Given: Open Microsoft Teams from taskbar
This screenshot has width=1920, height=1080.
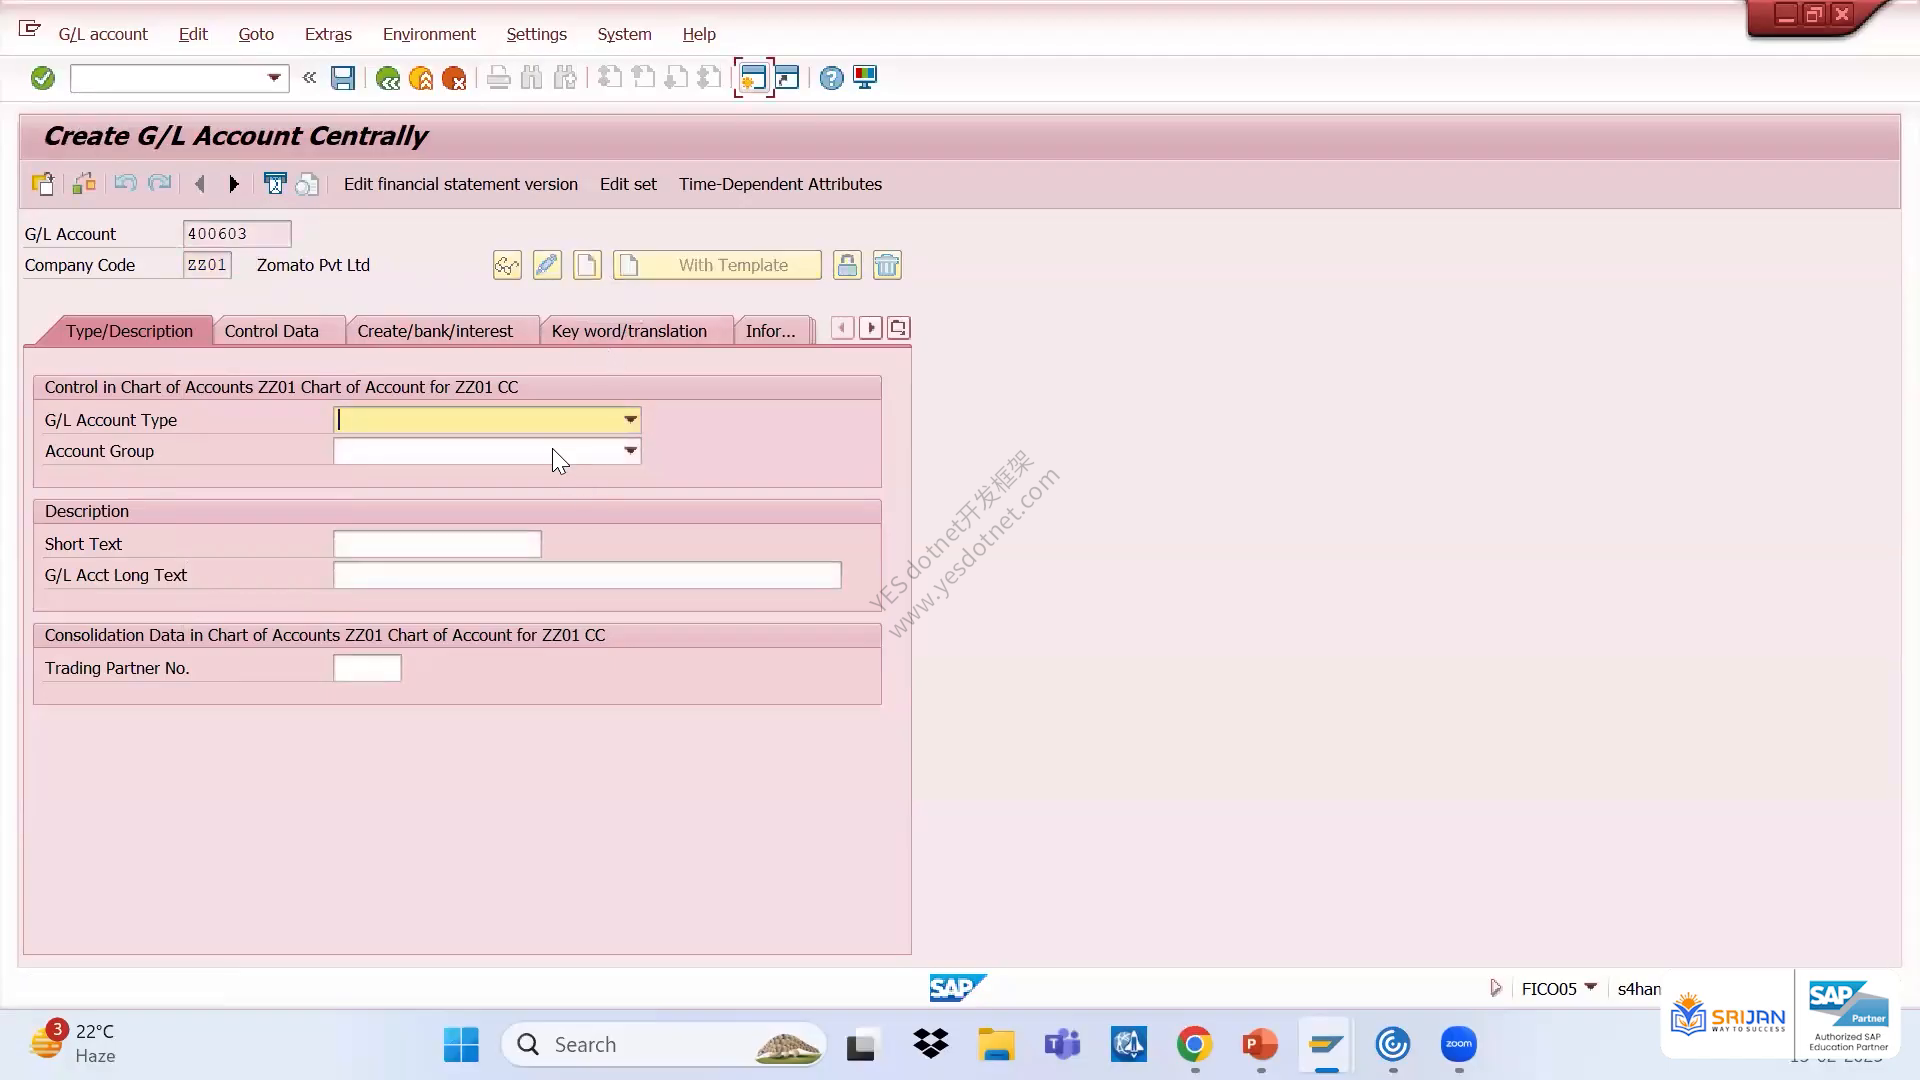Looking at the screenshot, I should (x=1062, y=1045).
